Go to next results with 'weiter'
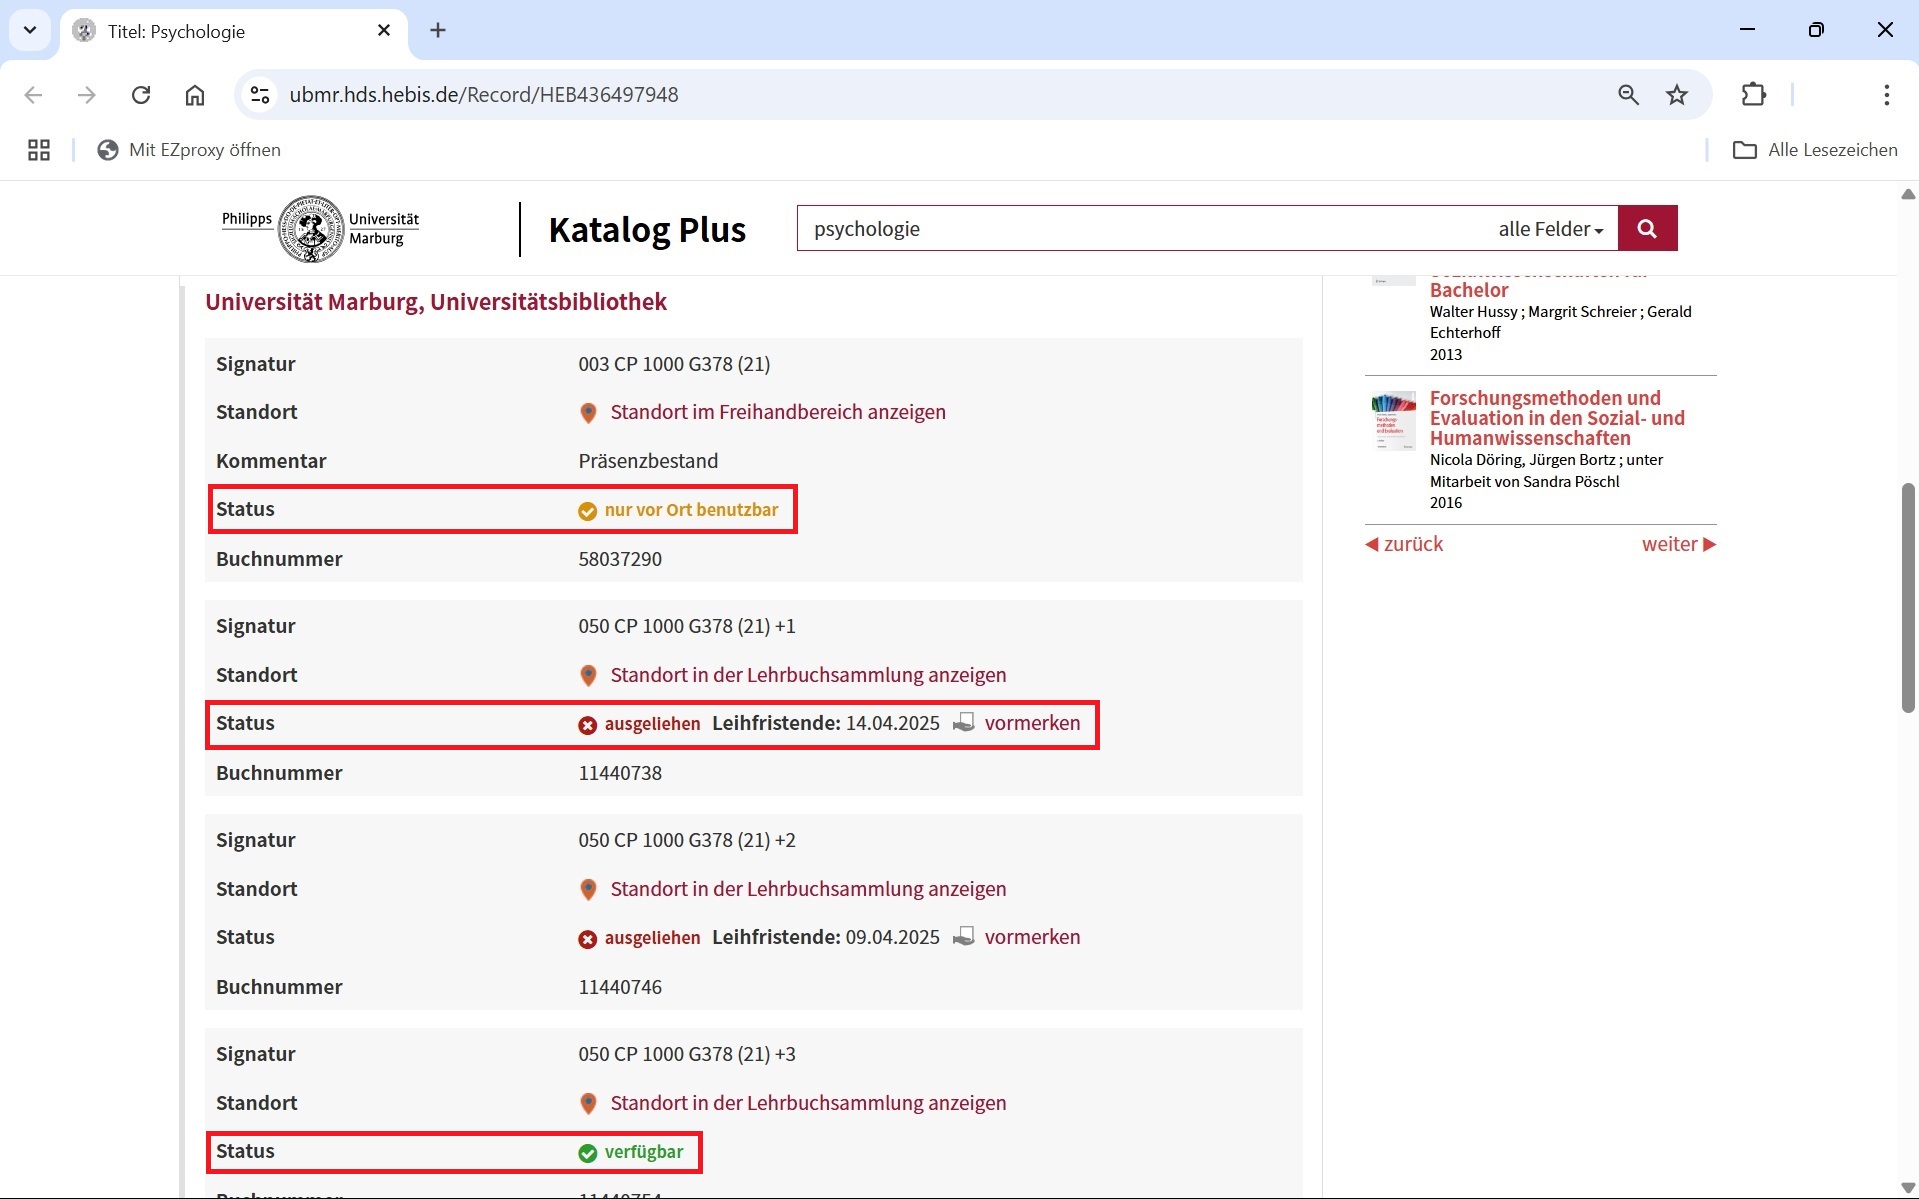This screenshot has height=1199, width=1919. (1678, 544)
